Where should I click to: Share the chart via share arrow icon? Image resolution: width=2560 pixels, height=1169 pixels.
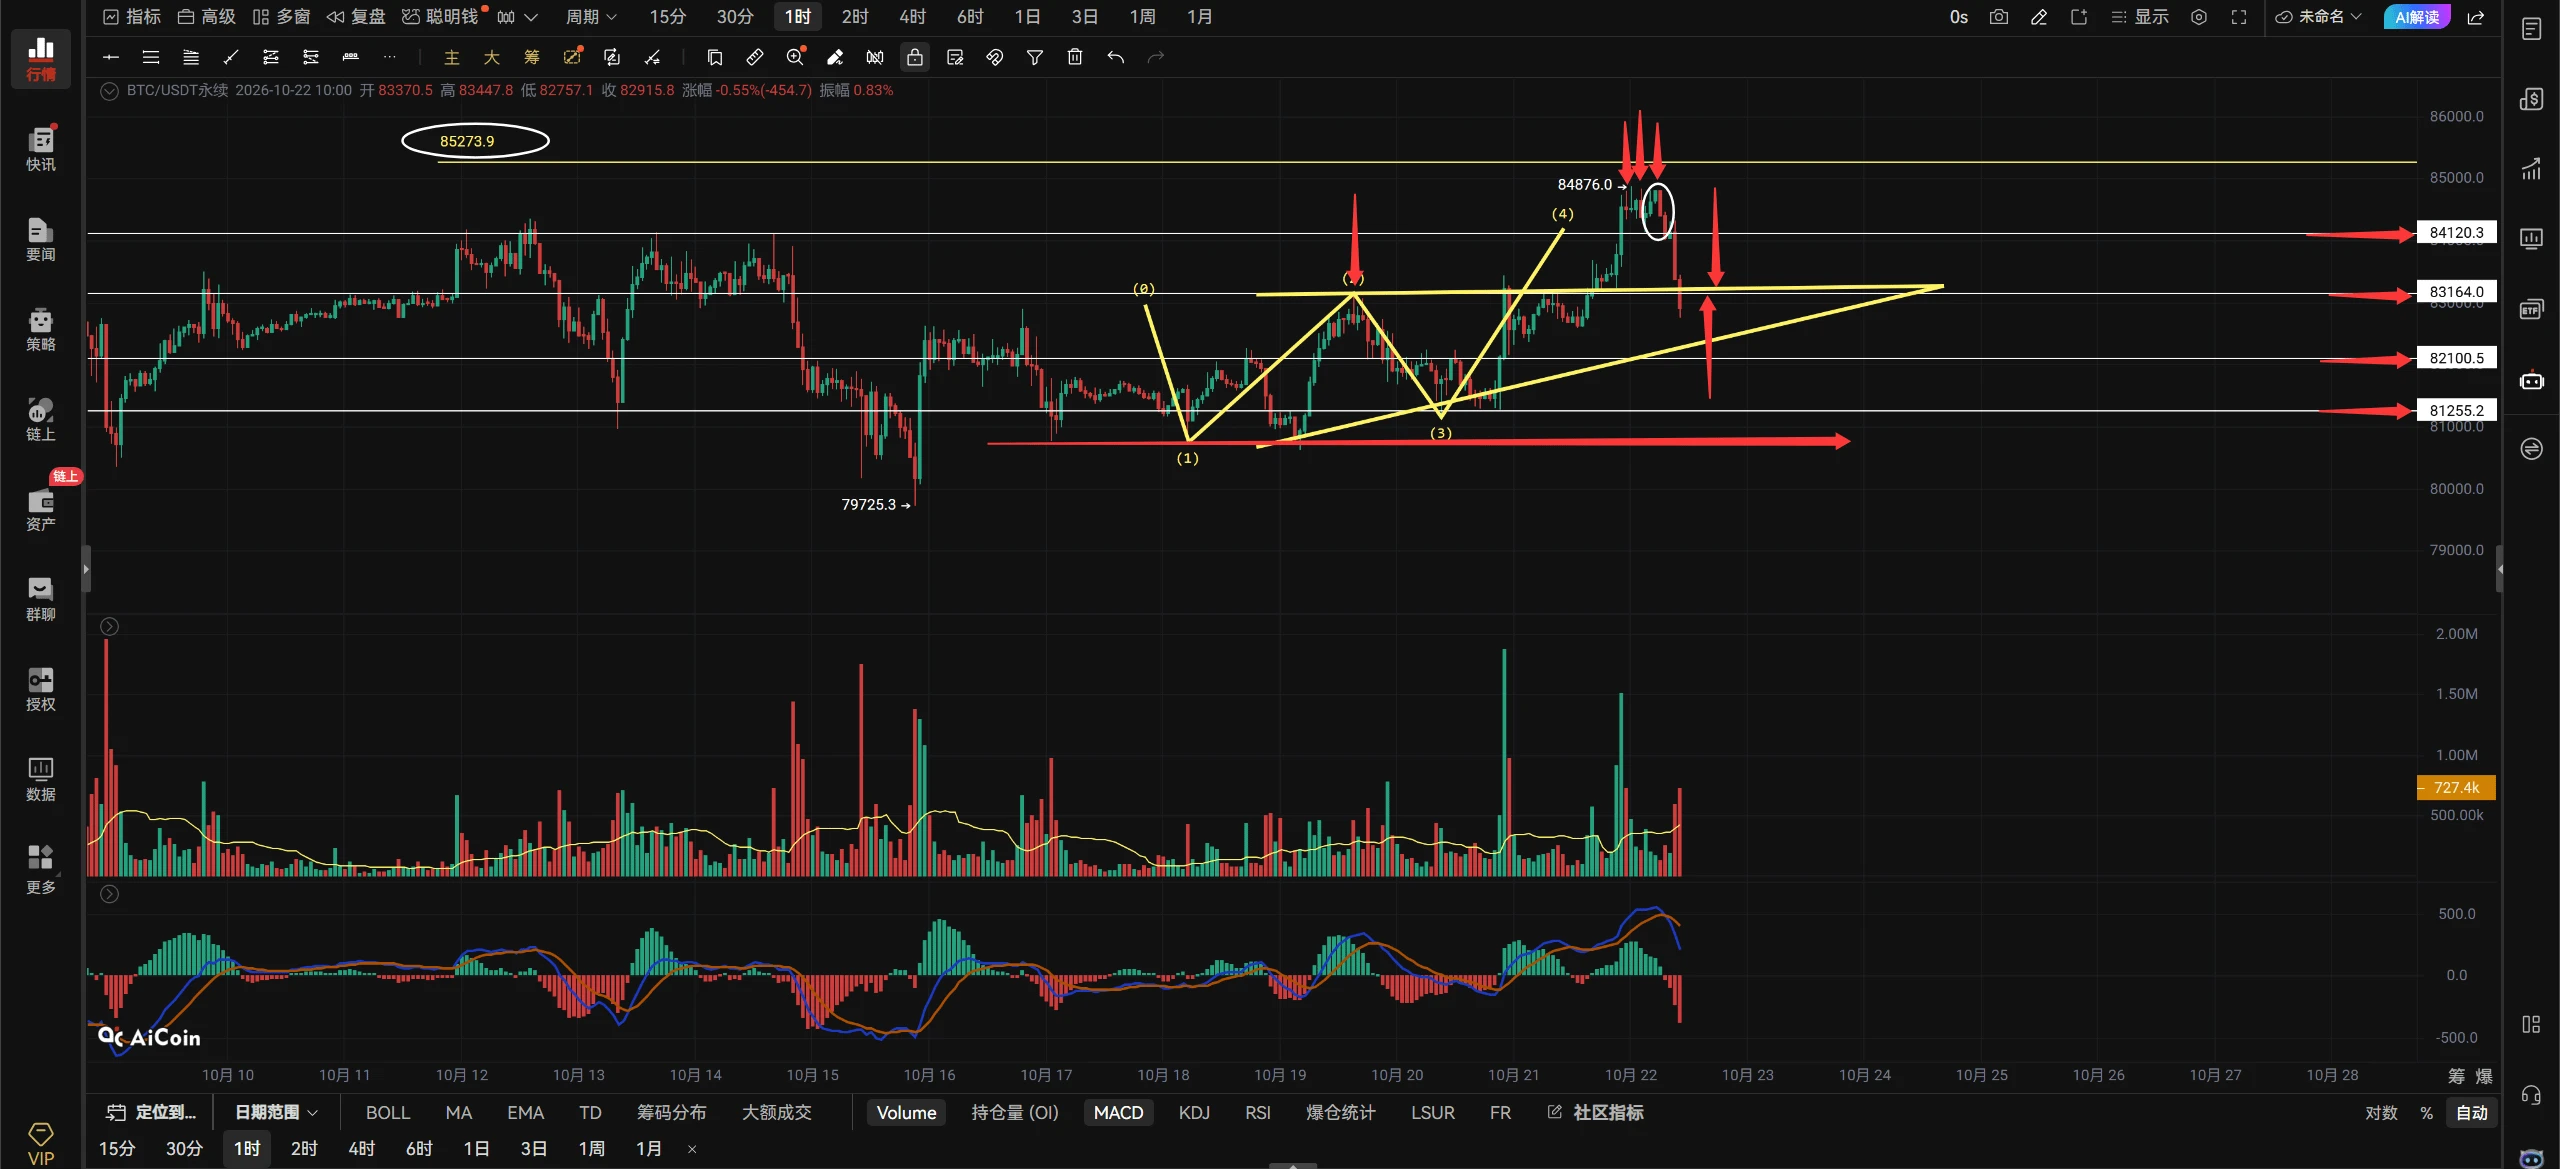tap(2476, 17)
